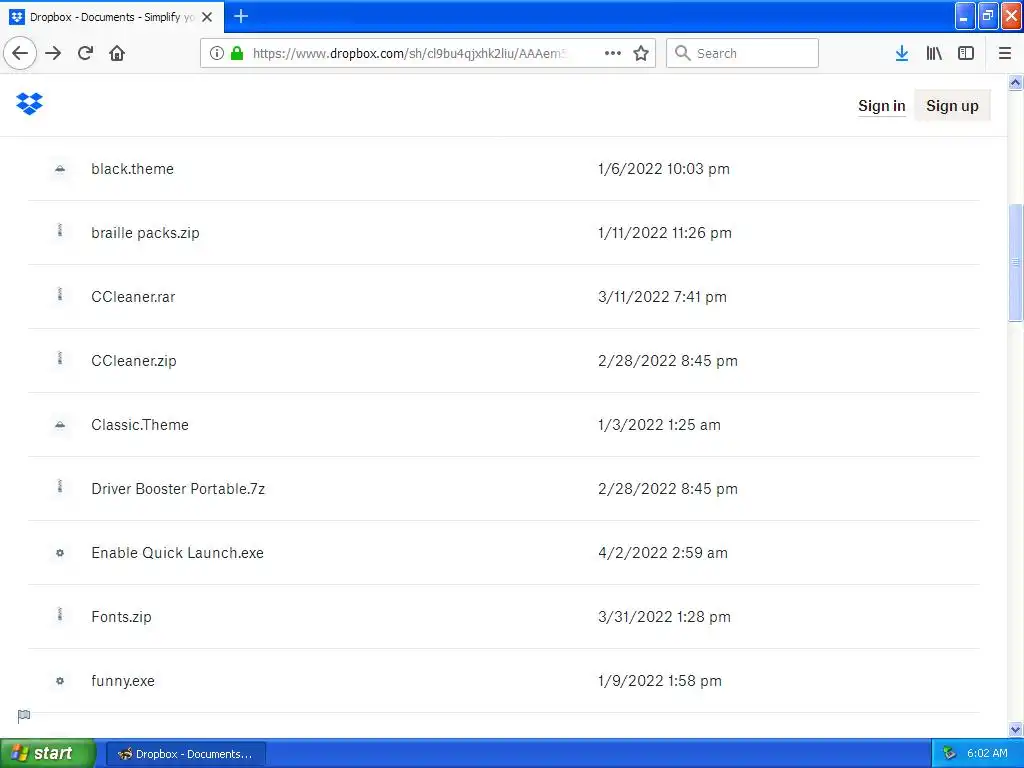Click the date 1/9/2022 1:58 pm

tap(660, 681)
